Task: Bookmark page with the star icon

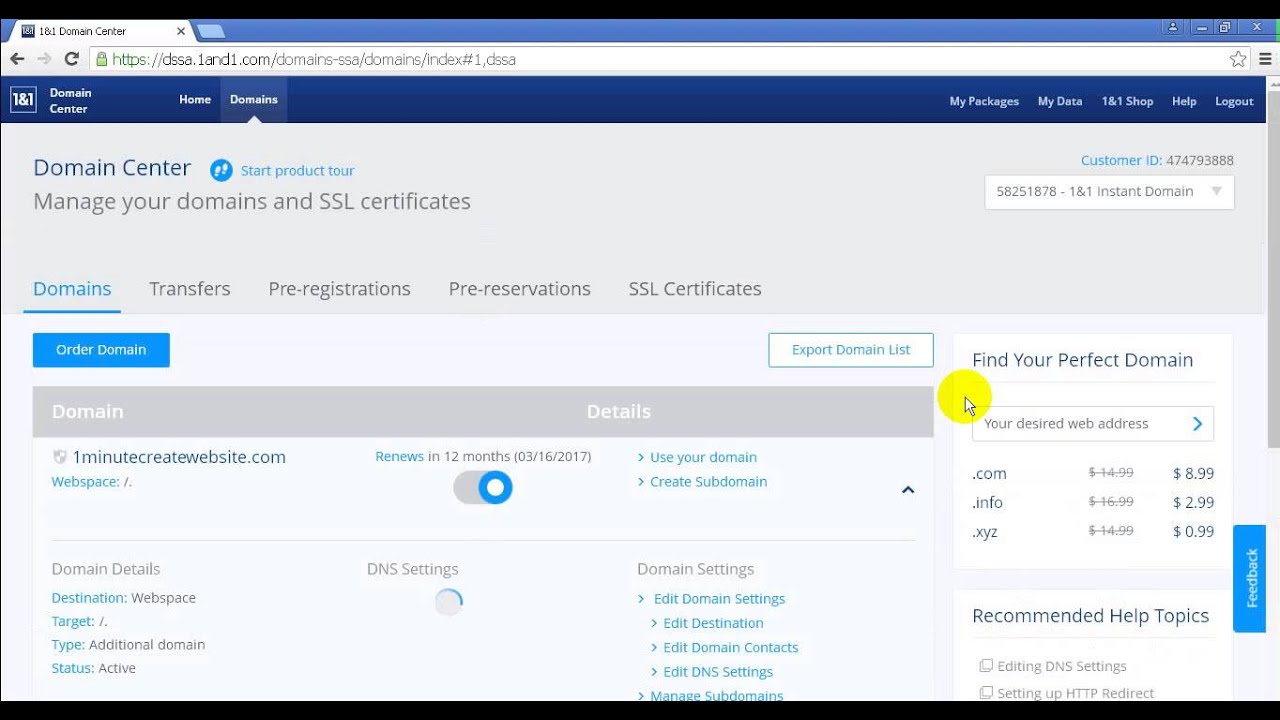Action: click(x=1238, y=59)
